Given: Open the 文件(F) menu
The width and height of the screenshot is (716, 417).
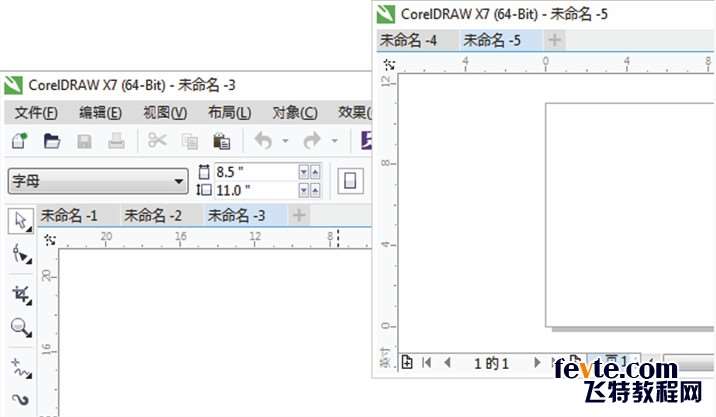Looking at the screenshot, I should coord(36,112).
